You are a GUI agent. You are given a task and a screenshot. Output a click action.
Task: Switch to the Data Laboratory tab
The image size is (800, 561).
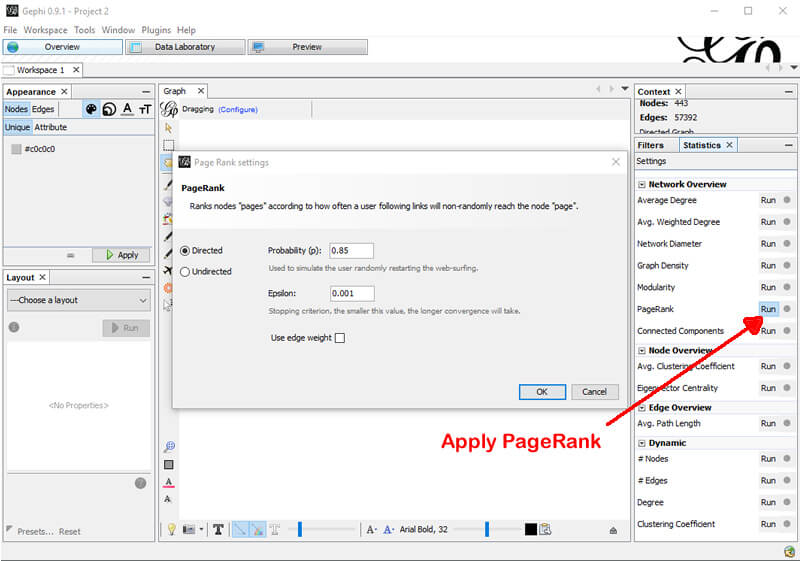click(x=185, y=47)
